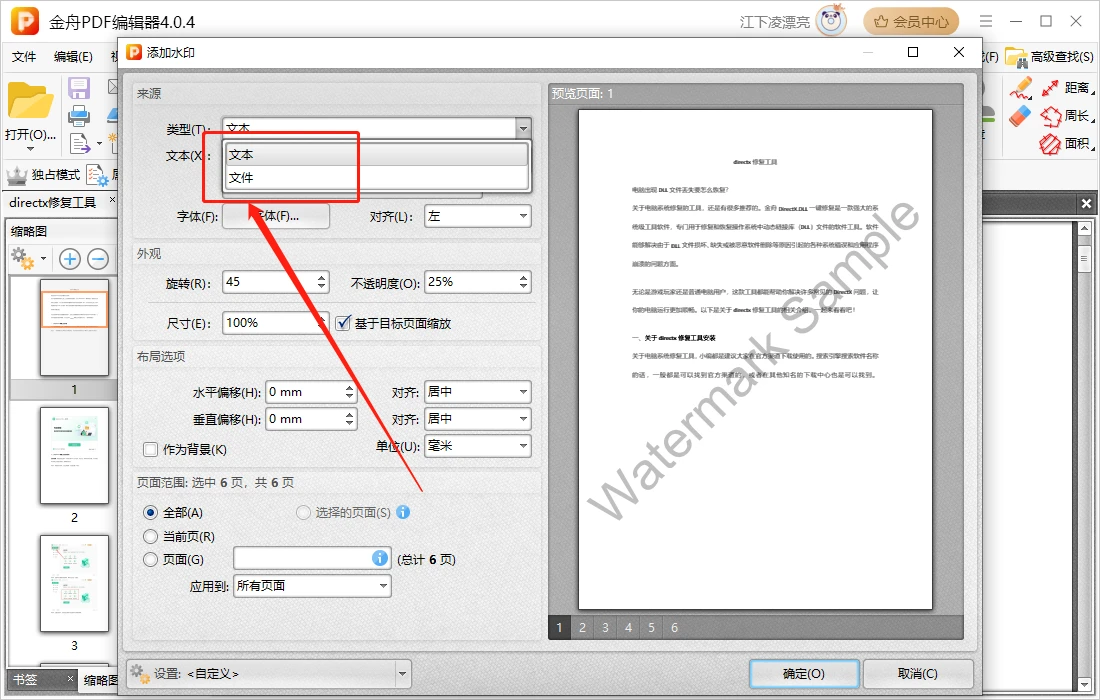Confirm watermark with 确定(O) button

(803, 674)
